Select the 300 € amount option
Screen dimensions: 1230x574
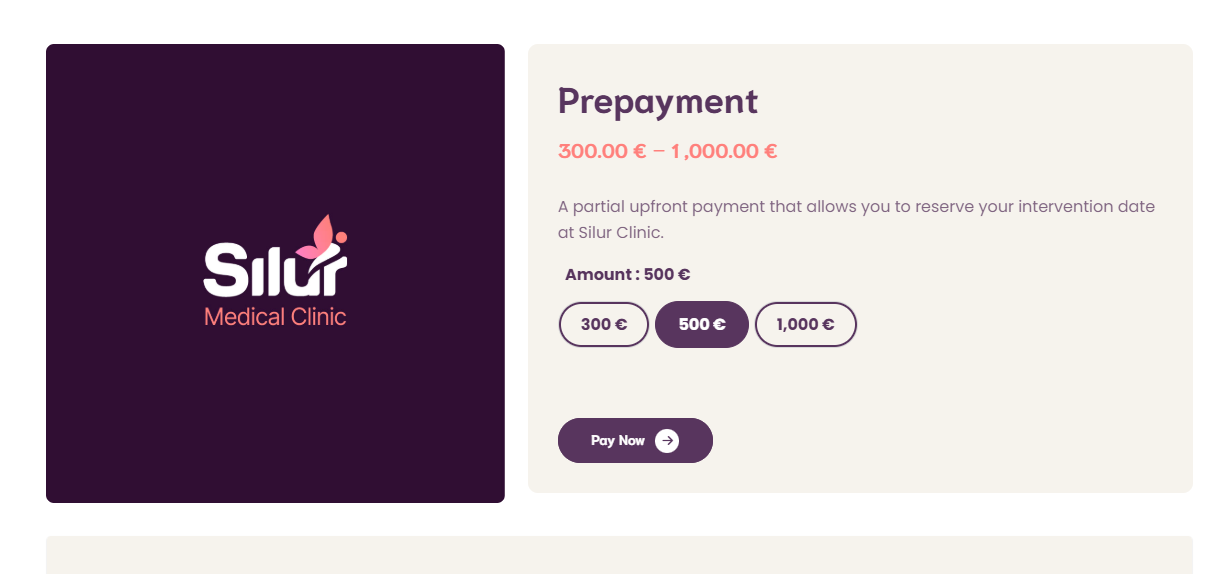click(604, 324)
